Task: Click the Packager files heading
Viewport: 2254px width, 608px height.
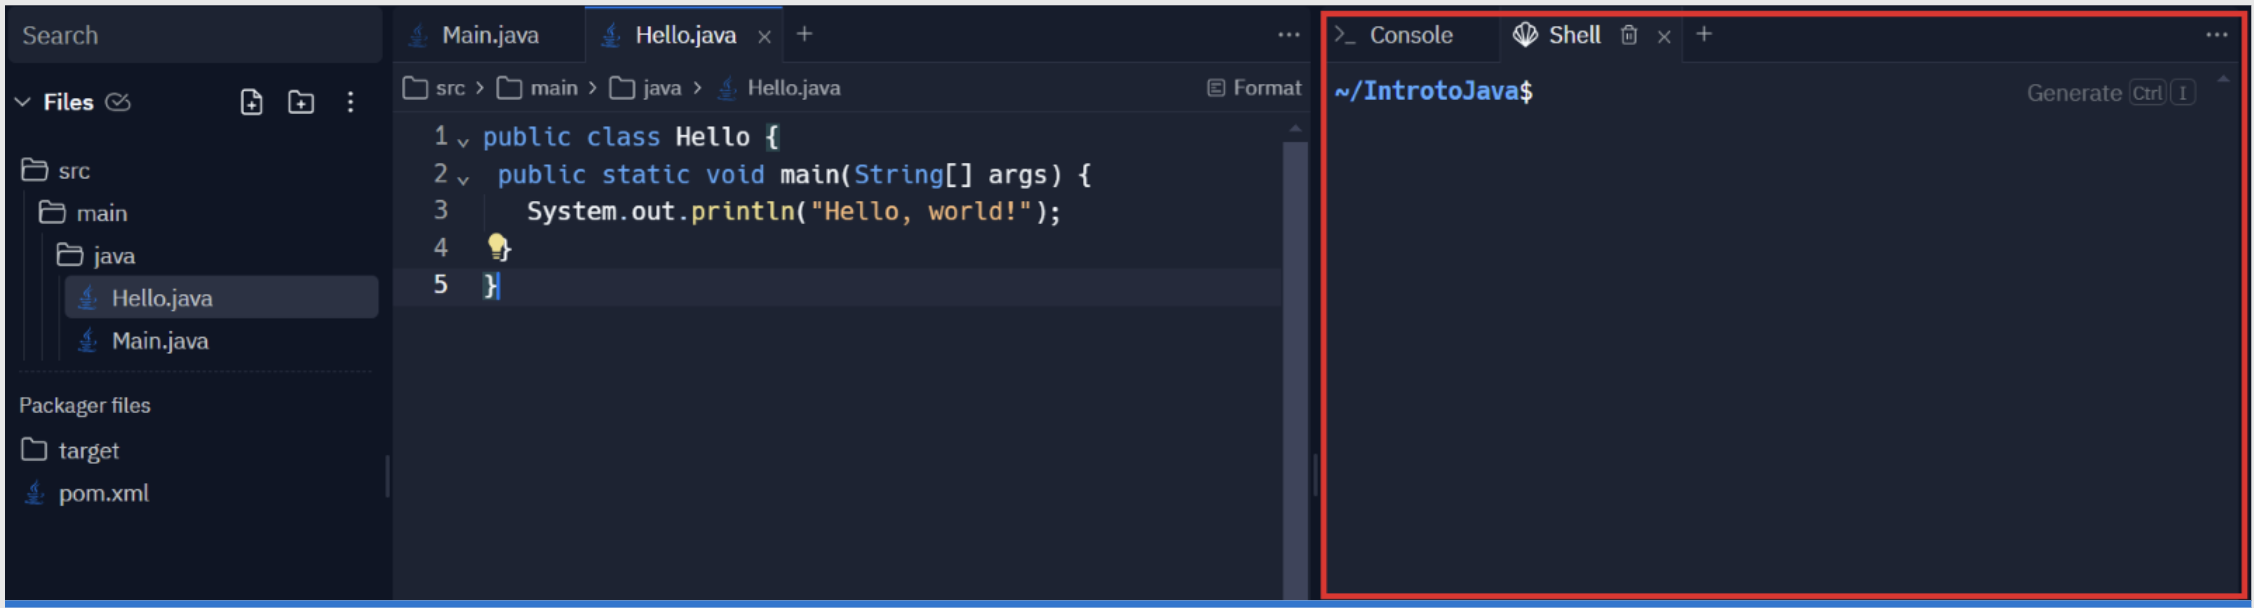Action: click(x=85, y=405)
